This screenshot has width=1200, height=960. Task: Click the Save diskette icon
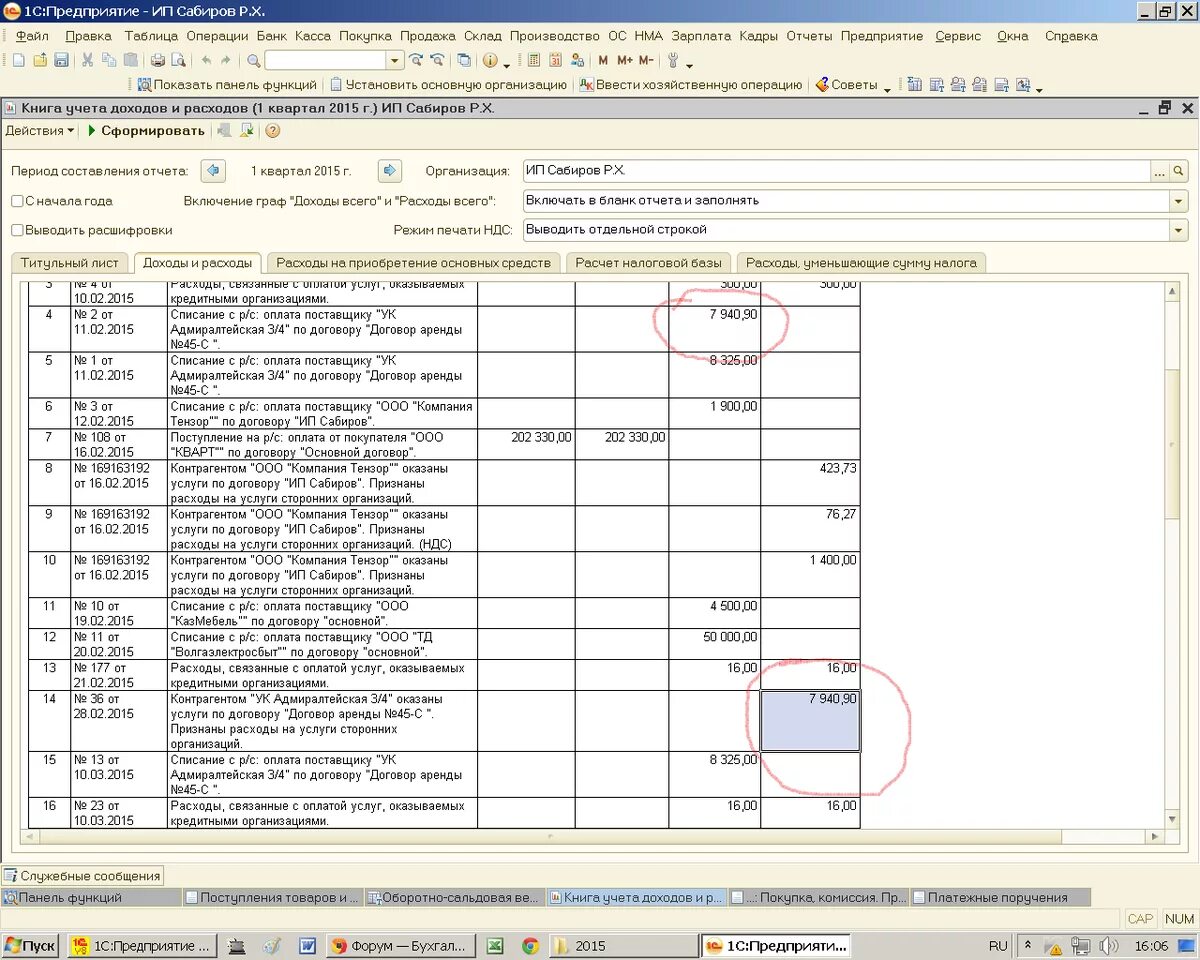coord(61,60)
